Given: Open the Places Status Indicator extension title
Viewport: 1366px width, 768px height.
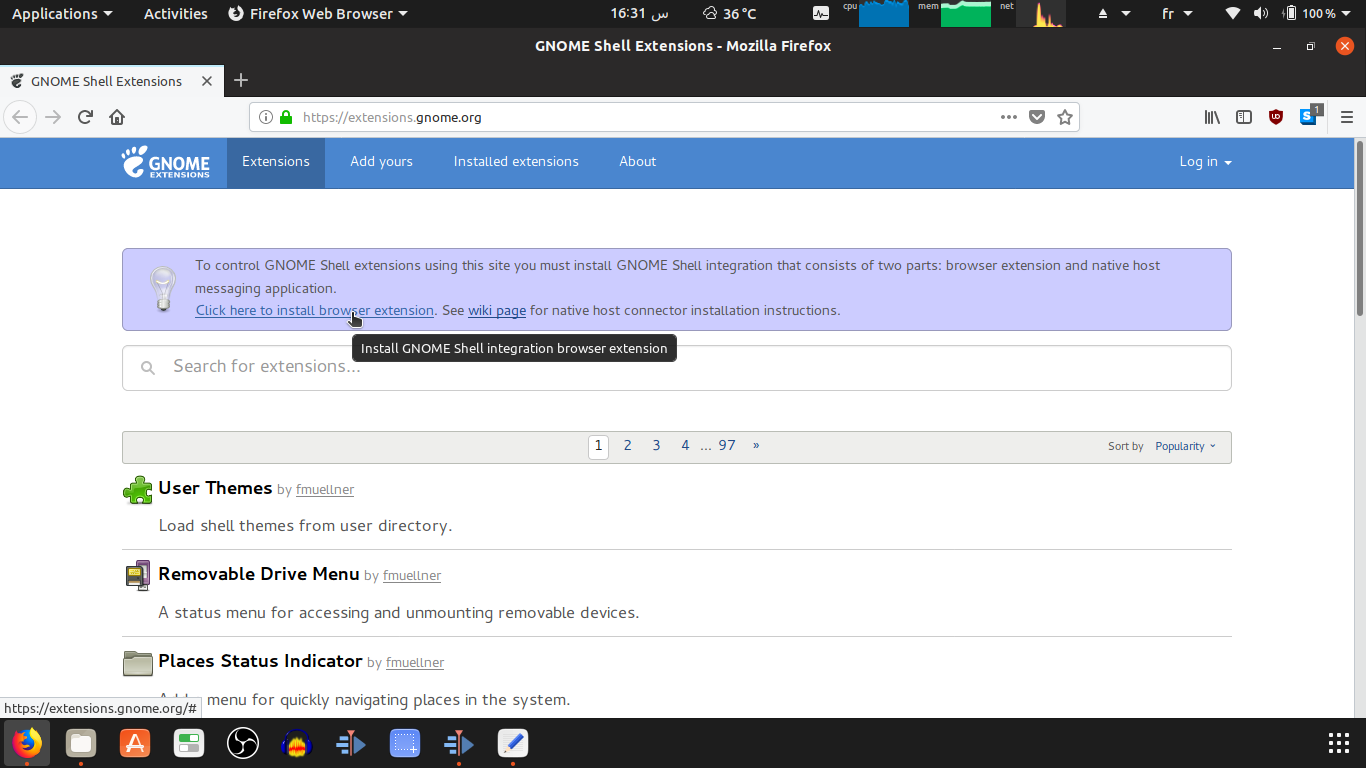Looking at the screenshot, I should click(x=260, y=661).
